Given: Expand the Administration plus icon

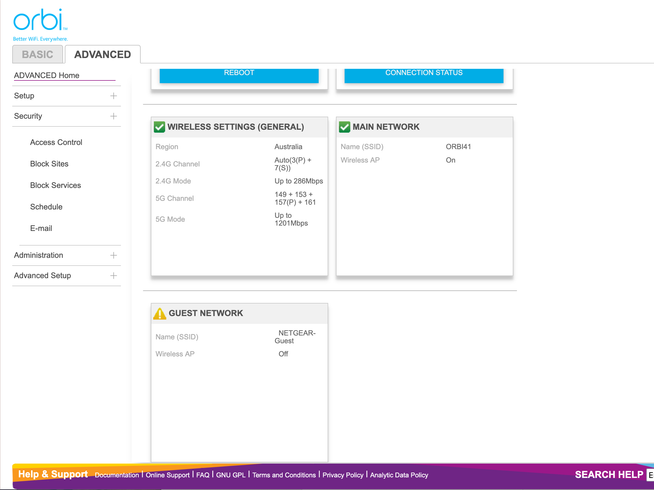Looking at the screenshot, I should [x=113, y=255].
